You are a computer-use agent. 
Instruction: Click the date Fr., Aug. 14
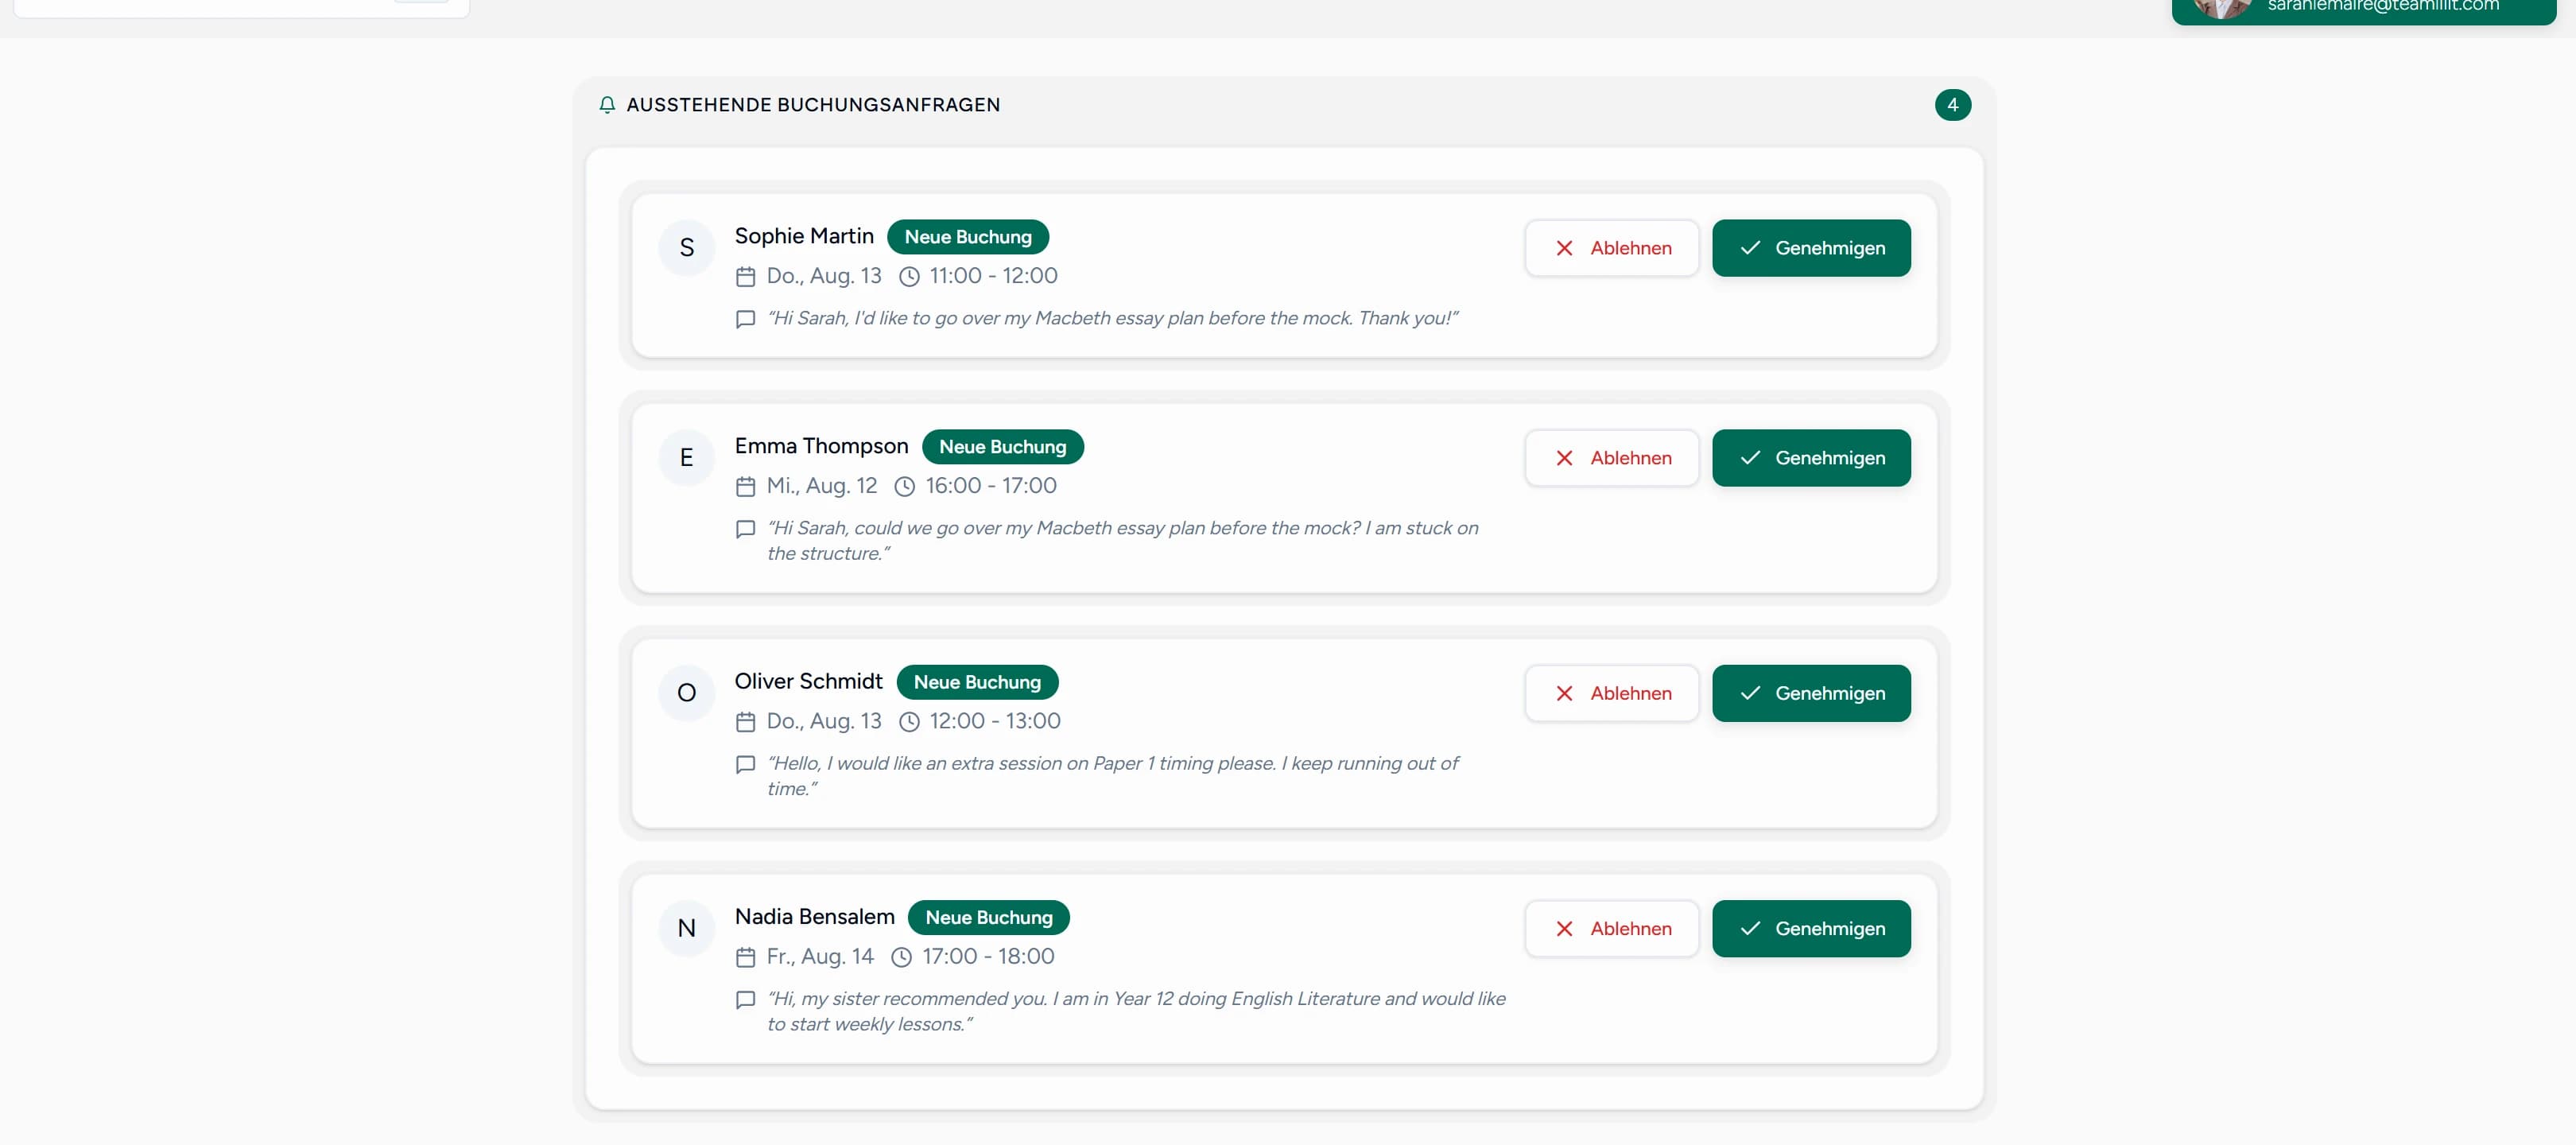pos(820,957)
